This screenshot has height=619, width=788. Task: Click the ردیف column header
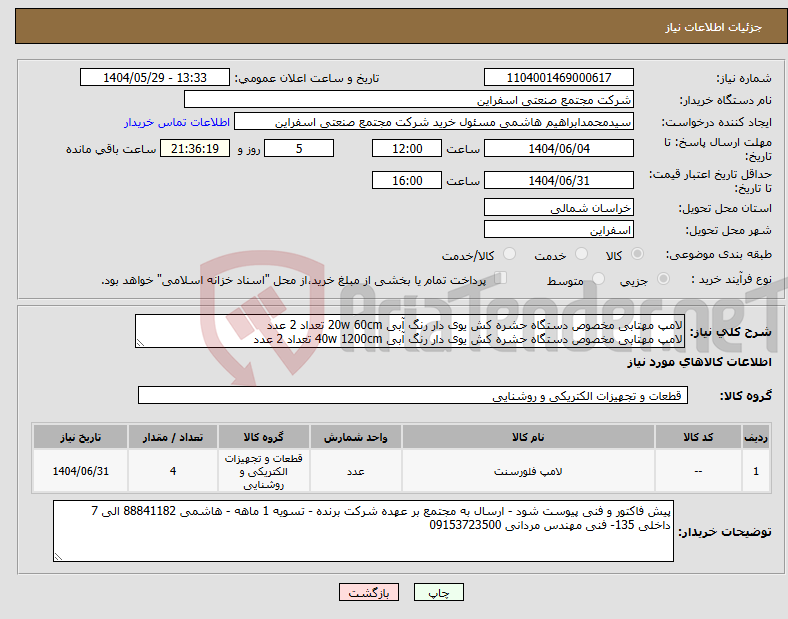(x=756, y=437)
